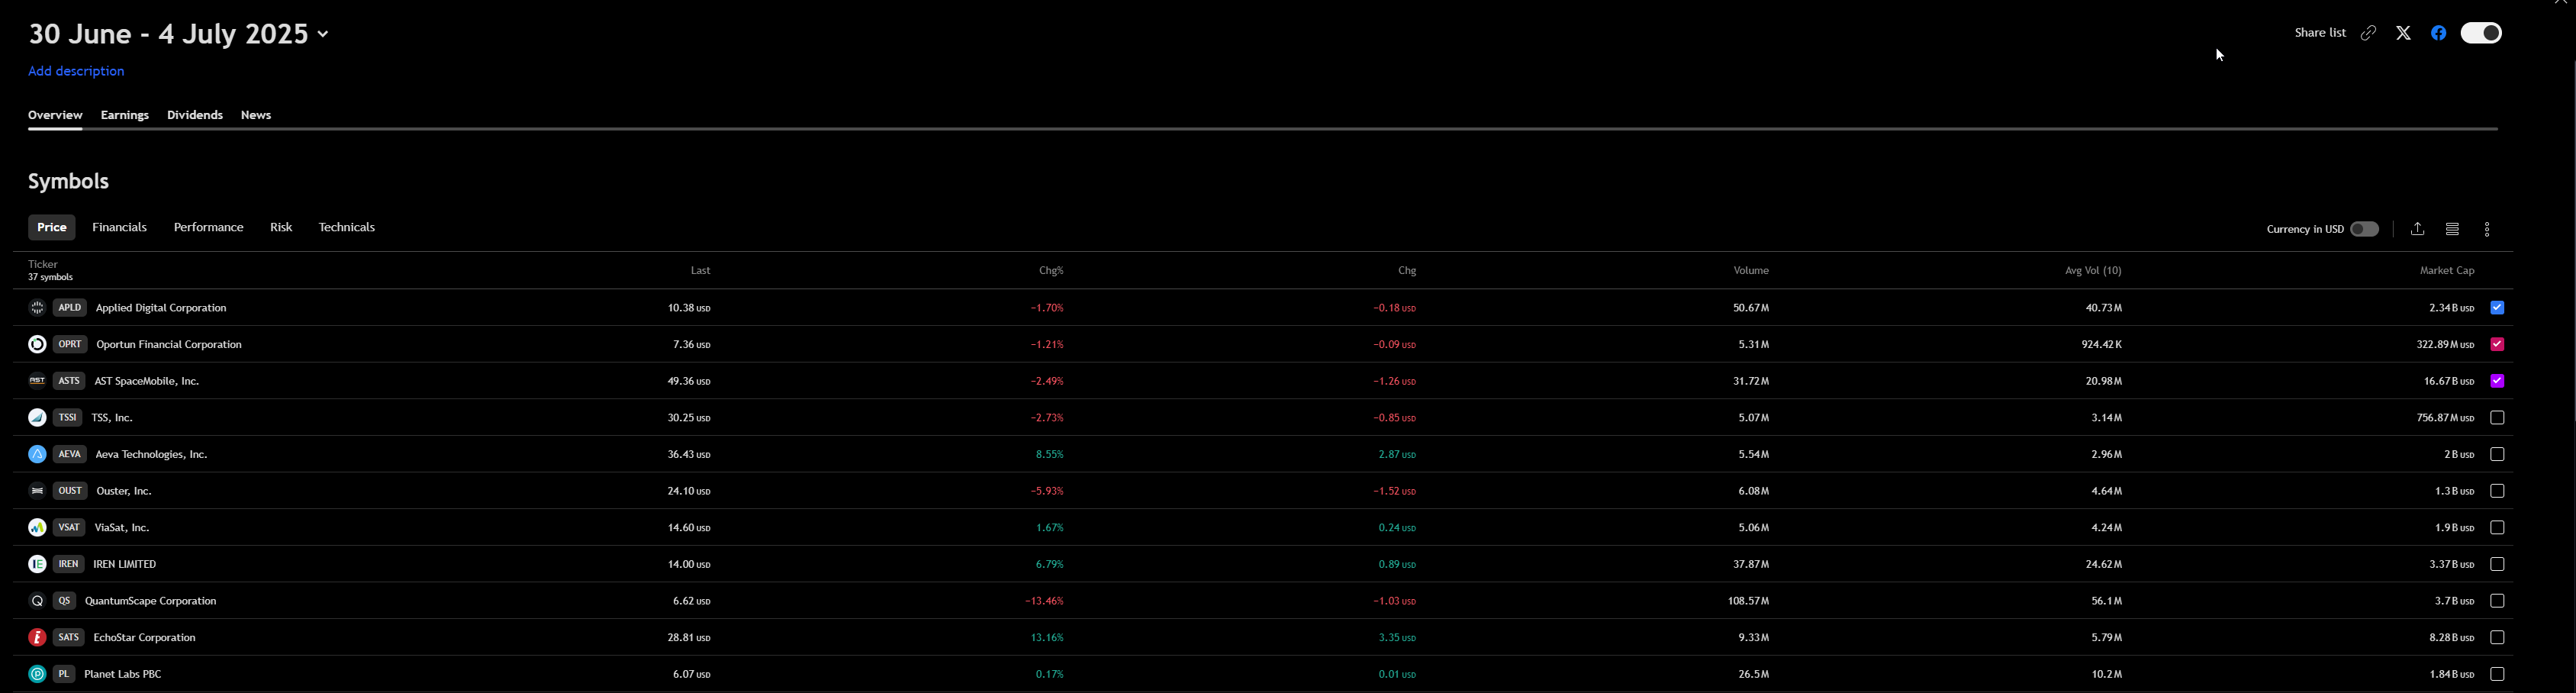Sort by the Avg Vol (10) header
The height and width of the screenshot is (693, 2576).
2093,271
